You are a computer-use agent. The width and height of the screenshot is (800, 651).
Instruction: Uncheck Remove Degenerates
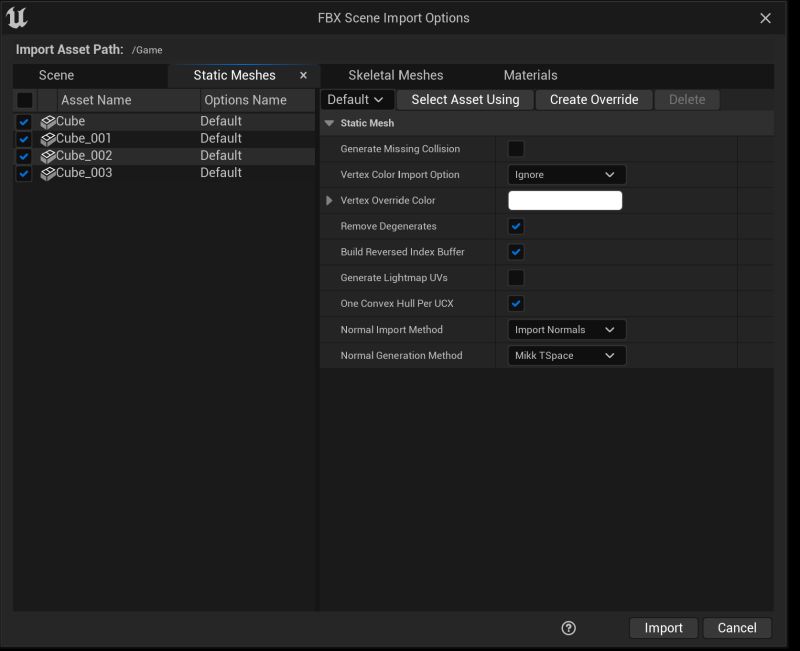[x=515, y=226]
